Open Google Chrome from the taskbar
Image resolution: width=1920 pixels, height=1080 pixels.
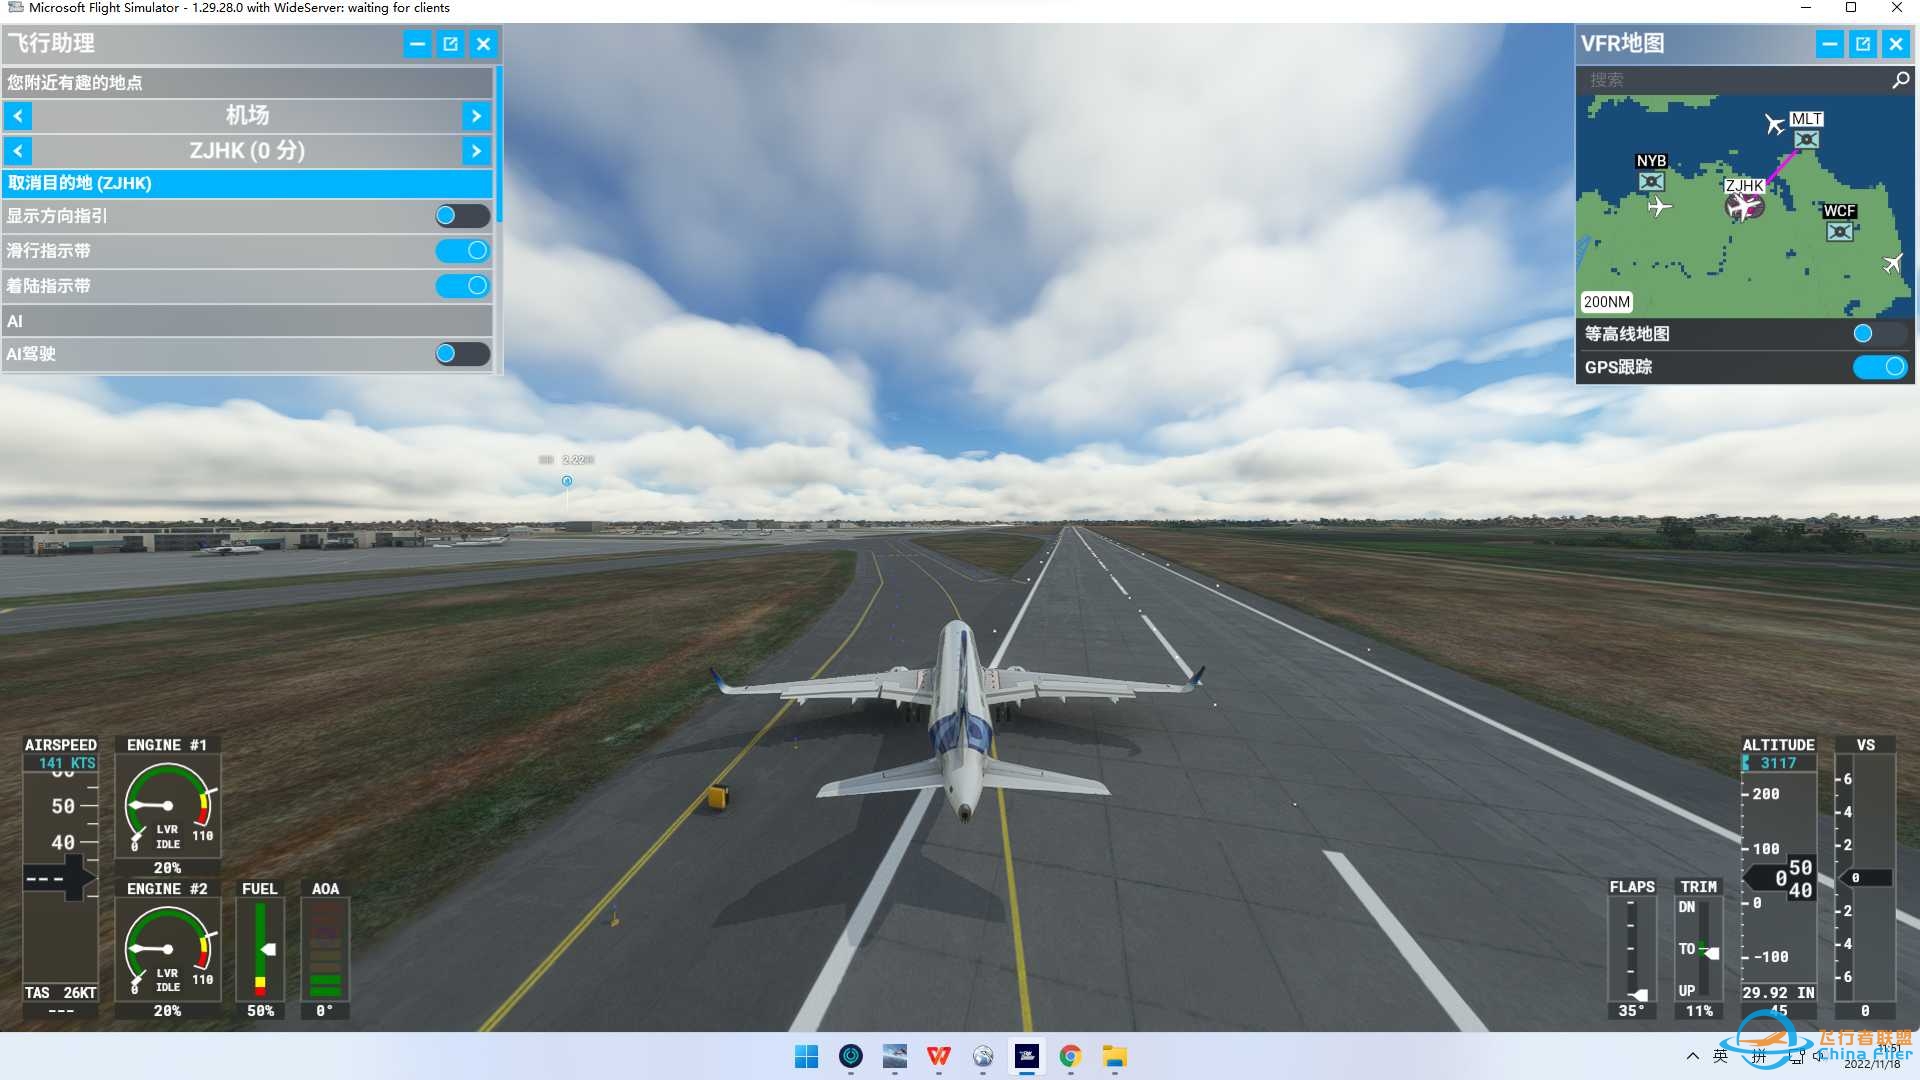(1070, 1056)
